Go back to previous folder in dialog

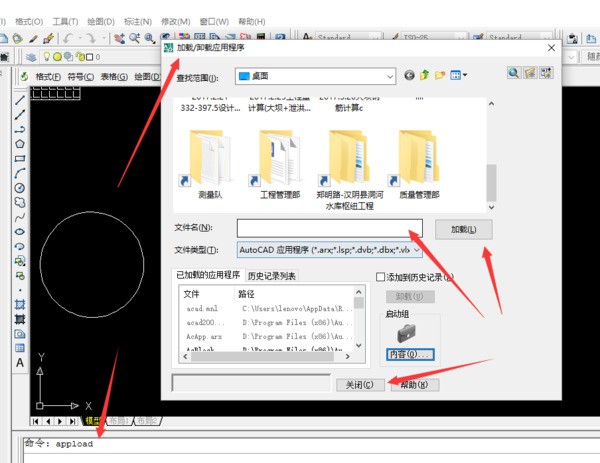[x=409, y=75]
